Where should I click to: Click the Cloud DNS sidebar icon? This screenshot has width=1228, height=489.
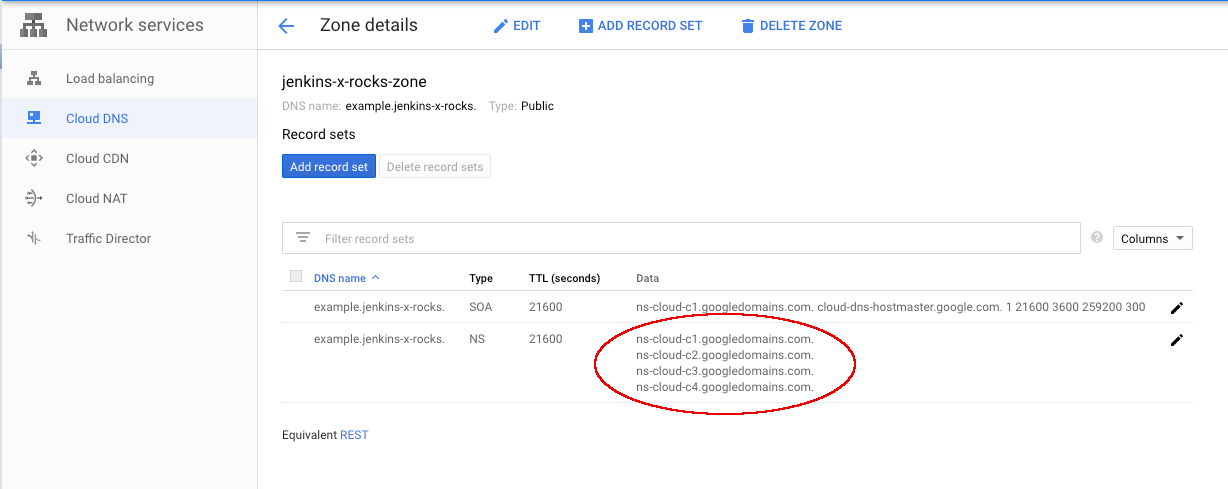pos(34,118)
